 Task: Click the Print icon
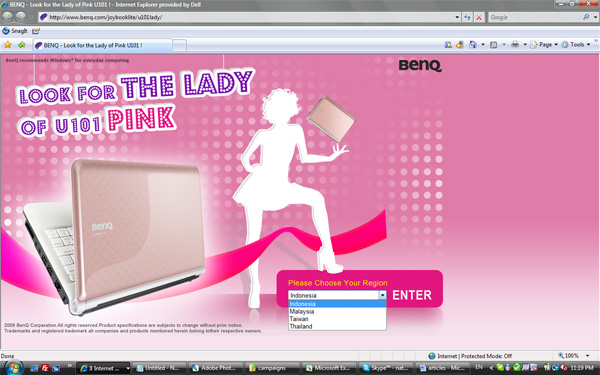515,45
